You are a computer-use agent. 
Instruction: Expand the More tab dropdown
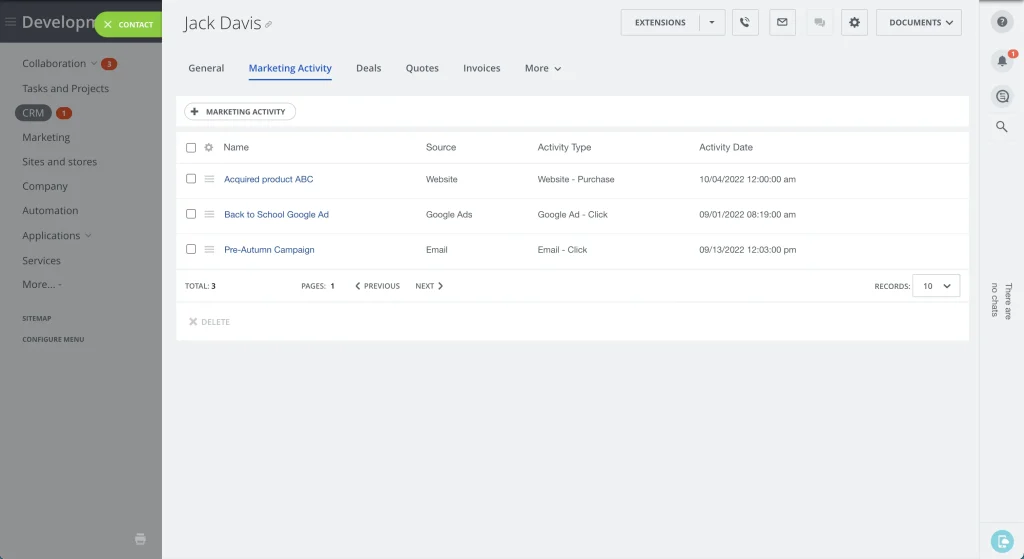point(543,68)
